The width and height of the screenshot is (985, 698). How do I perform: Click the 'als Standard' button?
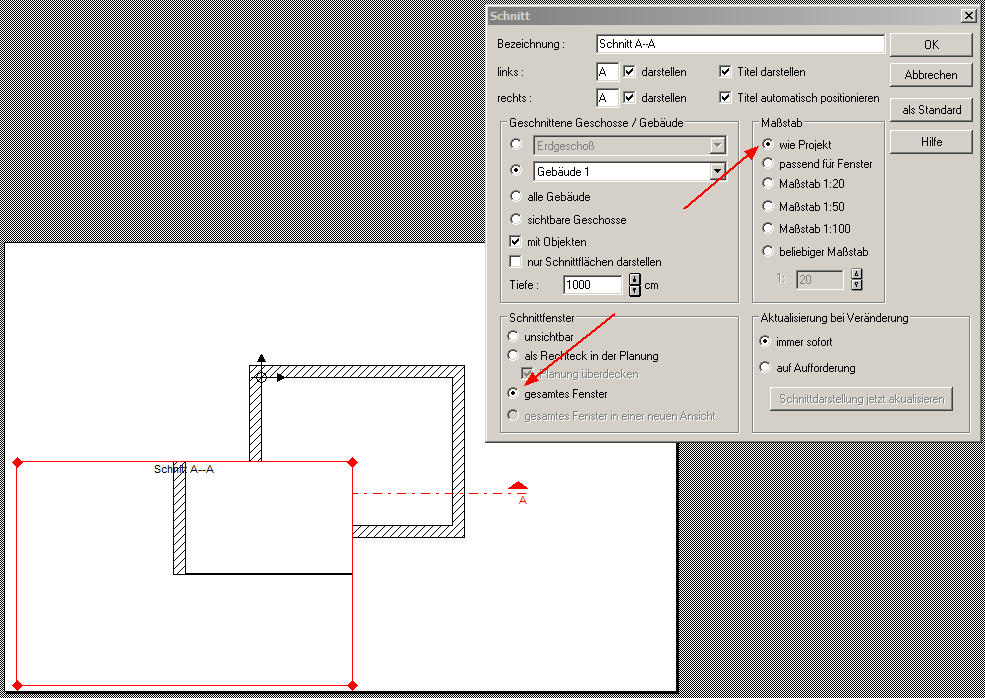pos(930,110)
